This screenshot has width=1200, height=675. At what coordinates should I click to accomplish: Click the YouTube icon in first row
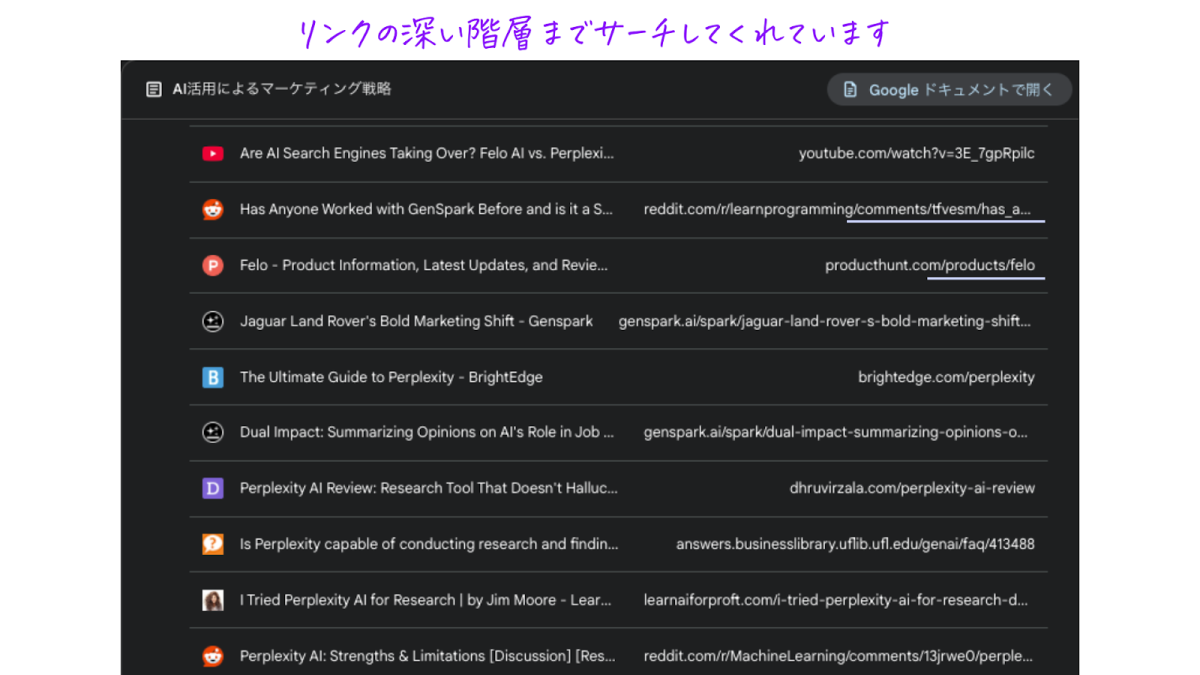(x=213, y=154)
